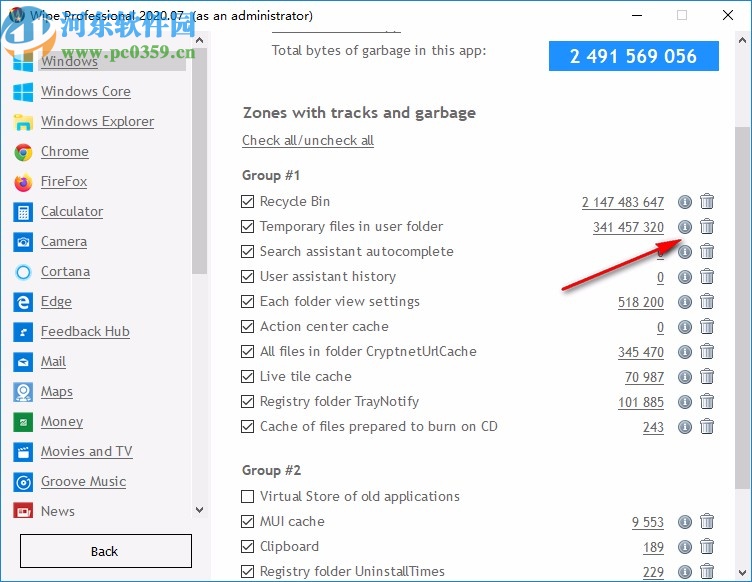Toggle Live tile cache checkbox
The image size is (752, 582).
[247, 376]
